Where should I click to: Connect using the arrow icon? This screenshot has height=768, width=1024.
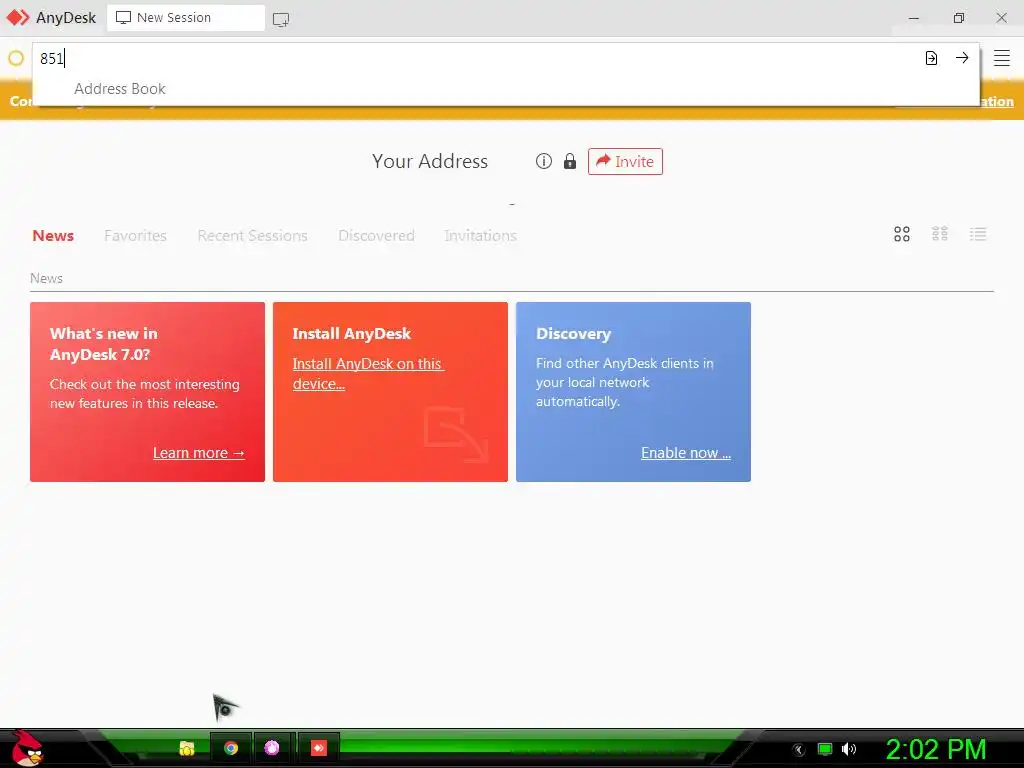pos(962,57)
